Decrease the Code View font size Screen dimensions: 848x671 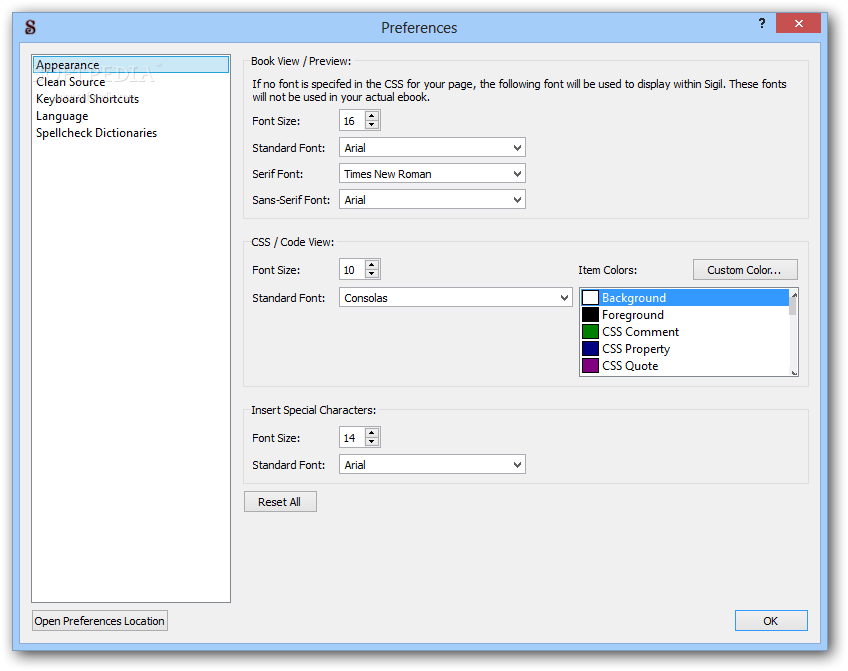[x=372, y=274]
